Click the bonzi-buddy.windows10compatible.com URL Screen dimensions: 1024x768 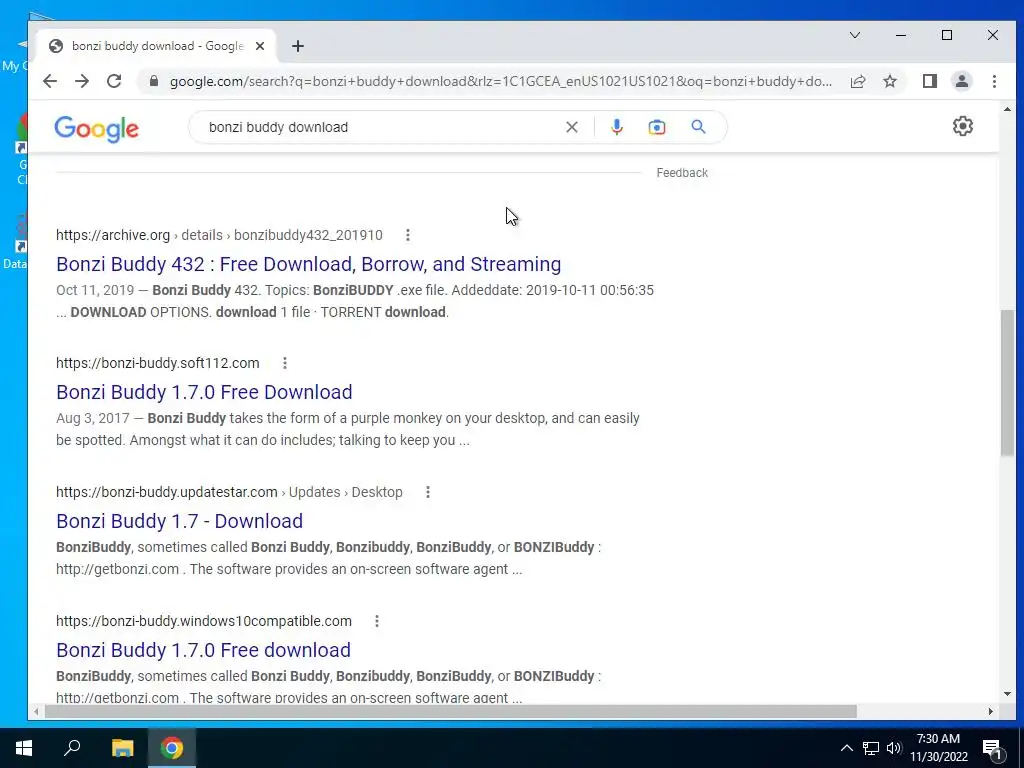click(x=204, y=621)
